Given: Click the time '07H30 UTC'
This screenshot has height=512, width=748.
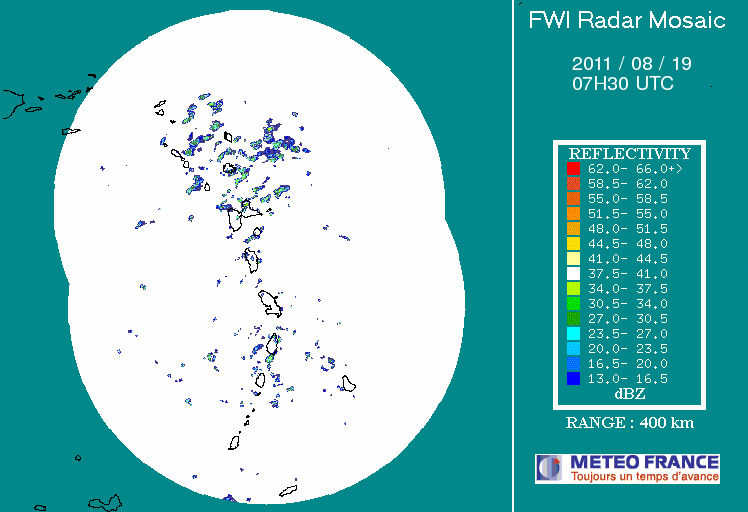Looking at the screenshot, I should 623,84.
